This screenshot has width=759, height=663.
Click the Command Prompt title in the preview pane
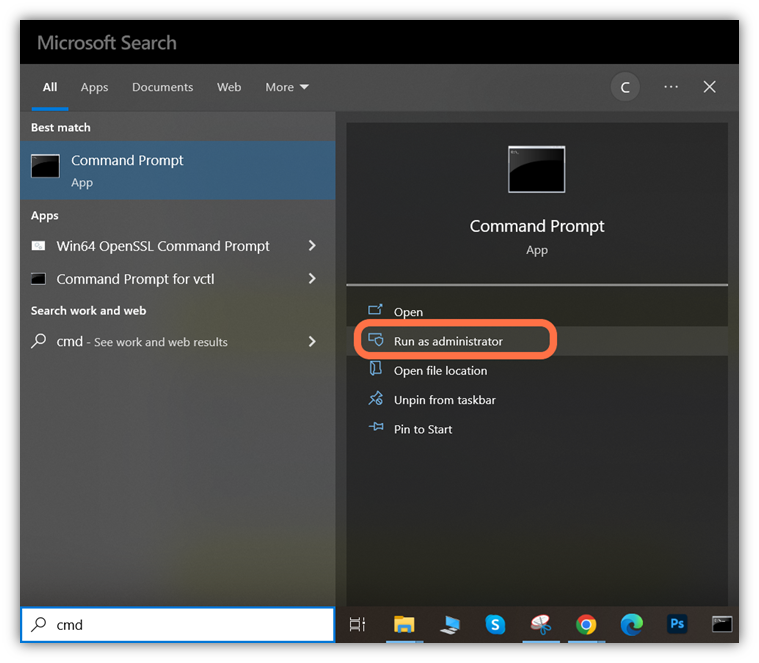tap(537, 226)
